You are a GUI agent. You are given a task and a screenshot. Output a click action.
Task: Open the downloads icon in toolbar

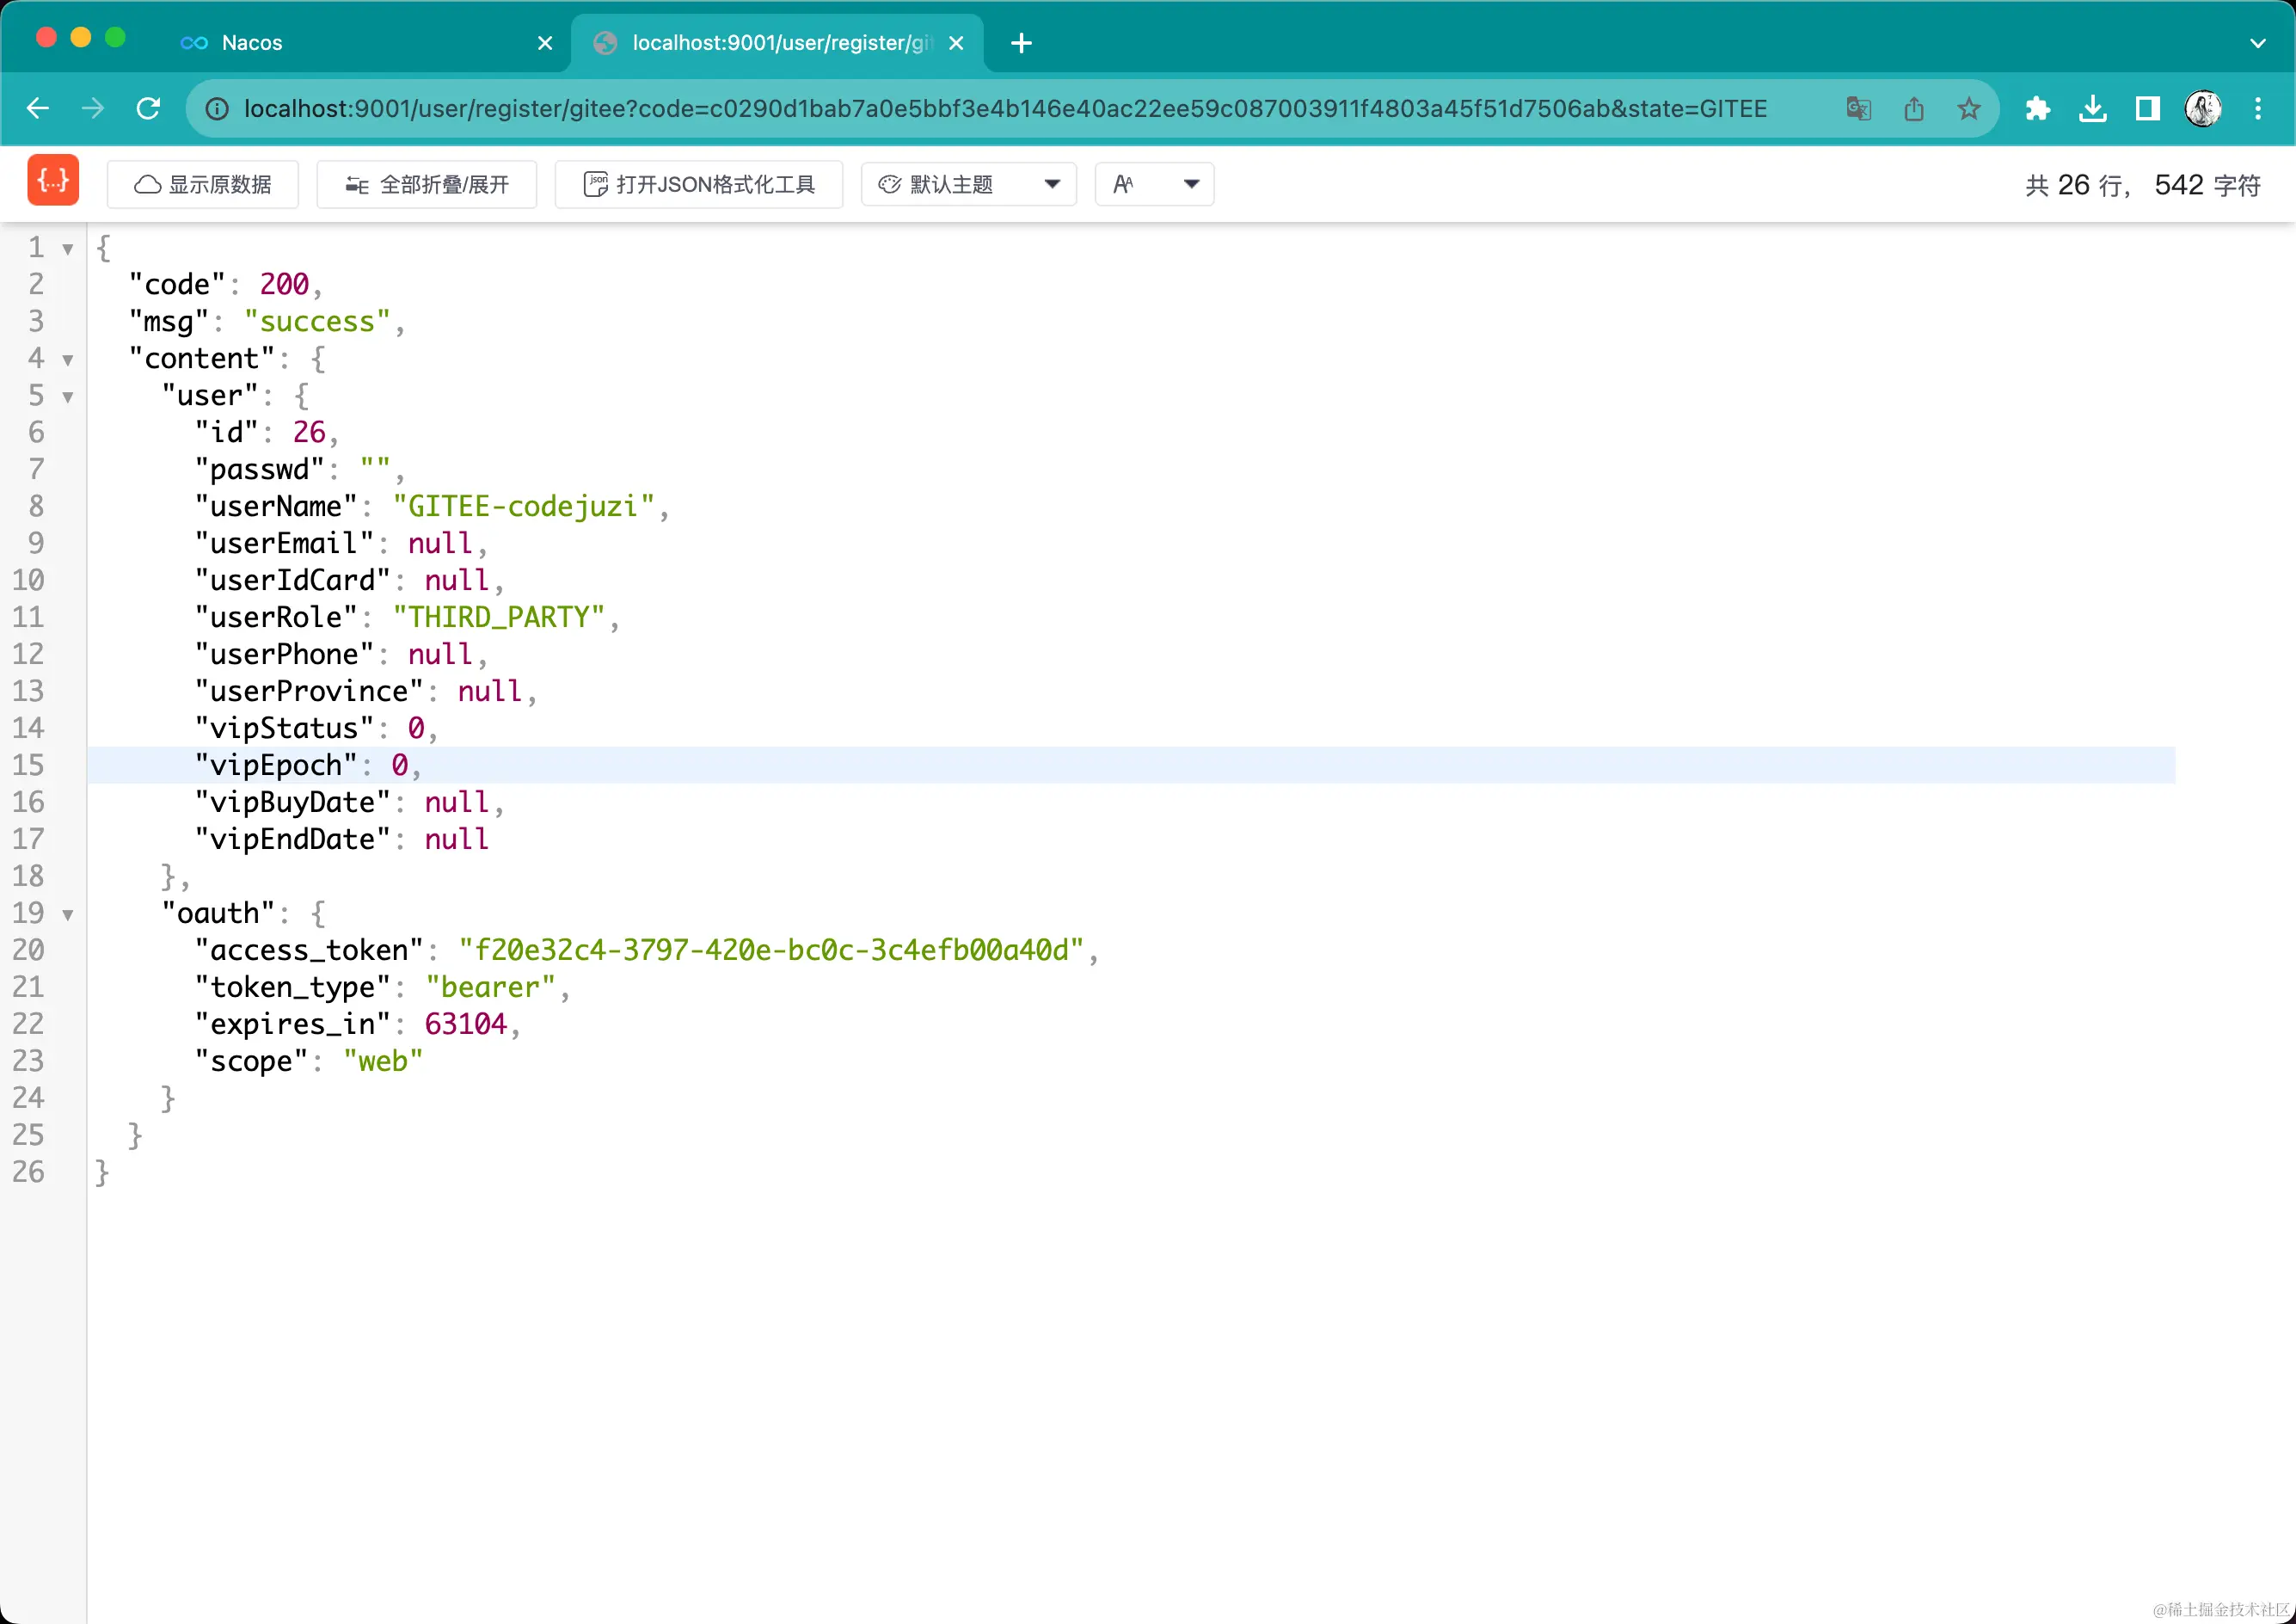(2092, 108)
